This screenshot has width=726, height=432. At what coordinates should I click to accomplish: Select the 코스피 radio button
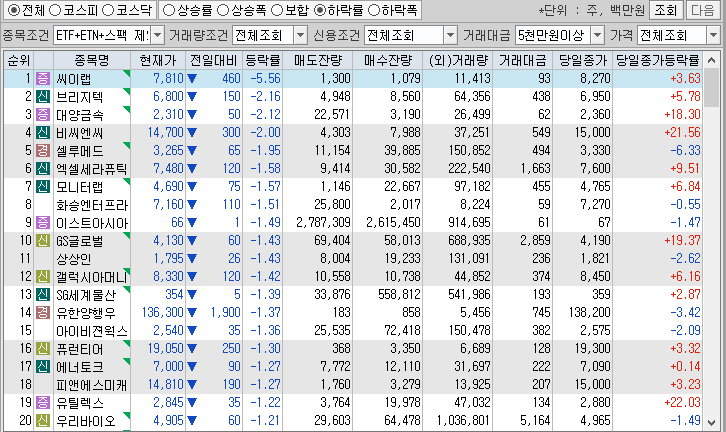coord(55,10)
